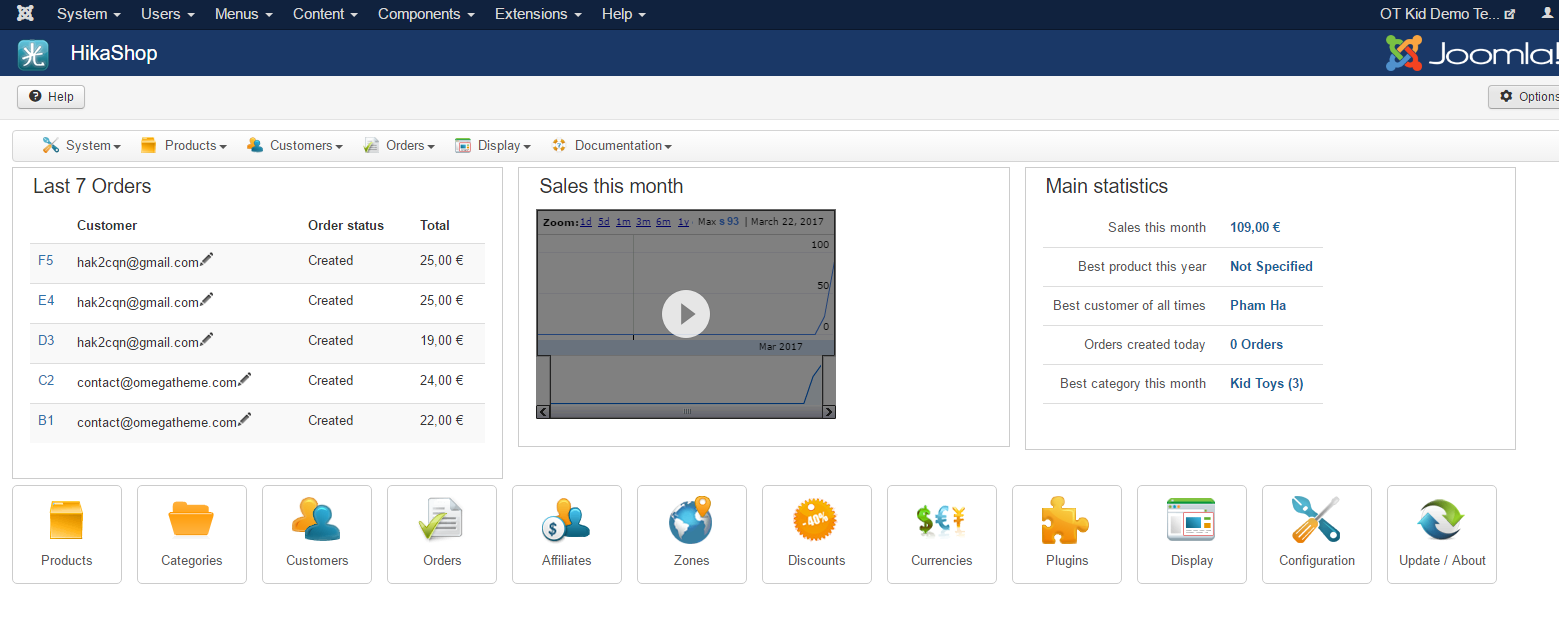This screenshot has width=1559, height=617.
Task: Open the Categories folder icon
Action: 192,534
